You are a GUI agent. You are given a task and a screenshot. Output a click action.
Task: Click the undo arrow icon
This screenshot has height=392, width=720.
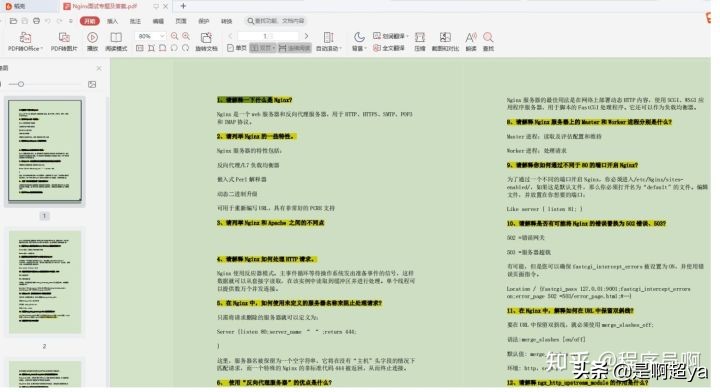pos(48,21)
